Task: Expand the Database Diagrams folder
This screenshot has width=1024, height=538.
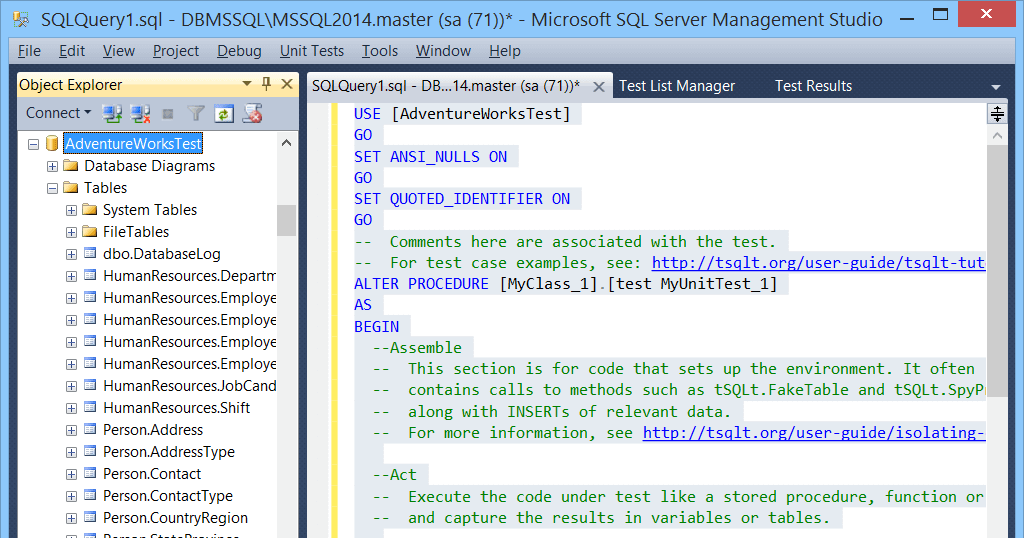Action: (x=52, y=166)
